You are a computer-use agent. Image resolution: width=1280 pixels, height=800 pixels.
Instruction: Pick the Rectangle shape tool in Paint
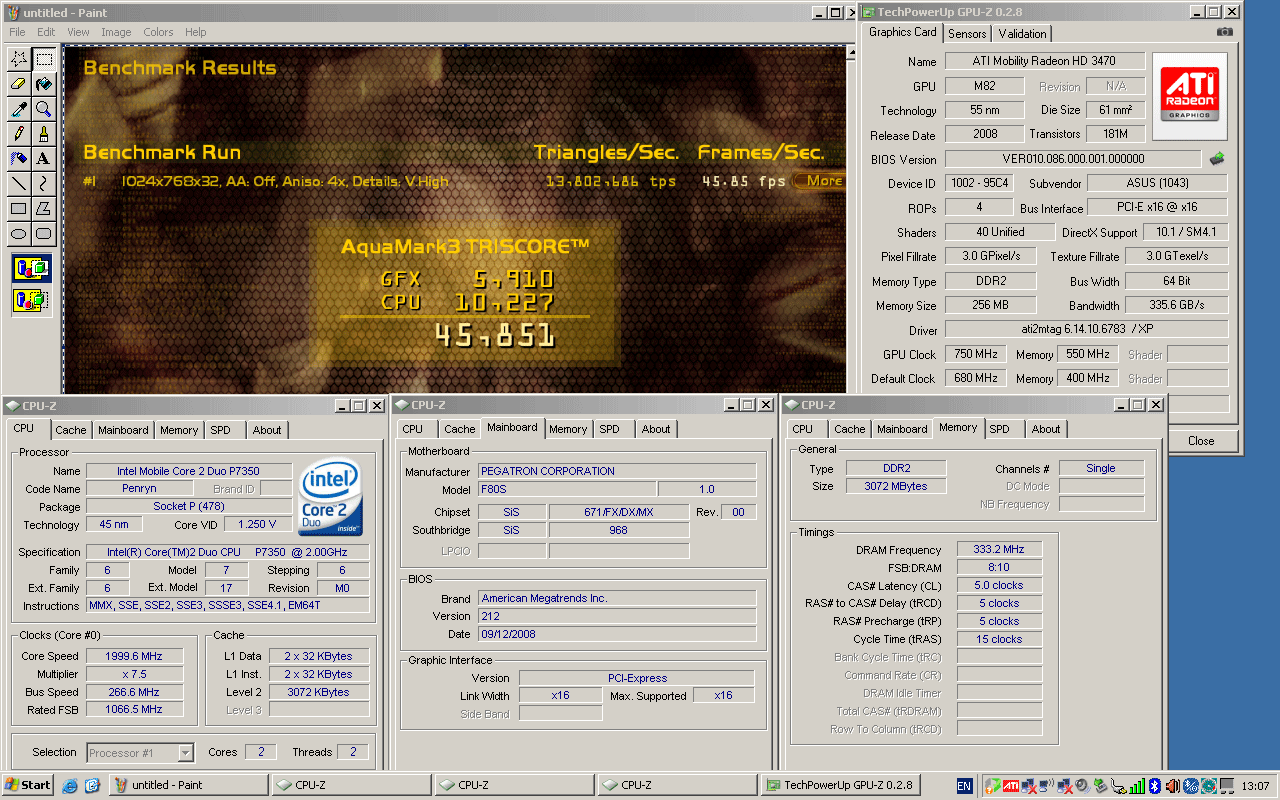click(x=18, y=209)
